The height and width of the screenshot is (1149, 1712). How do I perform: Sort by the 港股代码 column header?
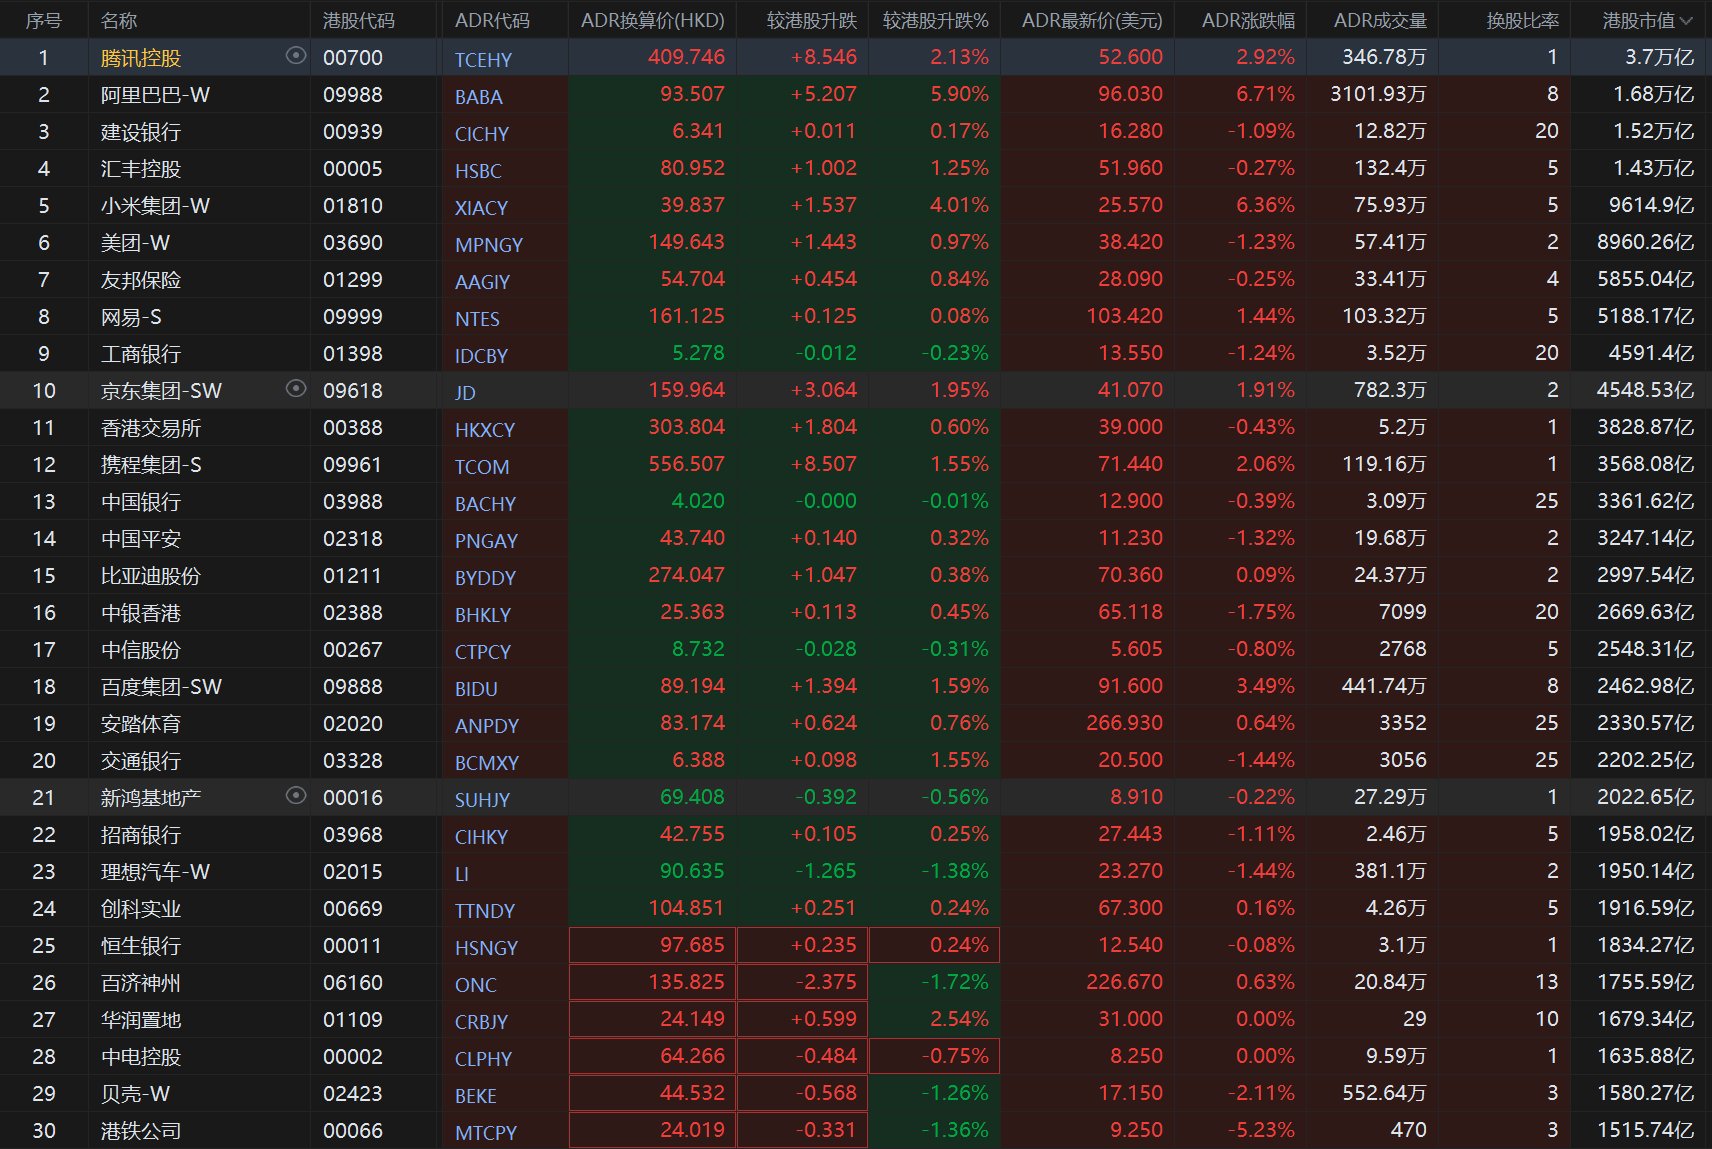359,20
